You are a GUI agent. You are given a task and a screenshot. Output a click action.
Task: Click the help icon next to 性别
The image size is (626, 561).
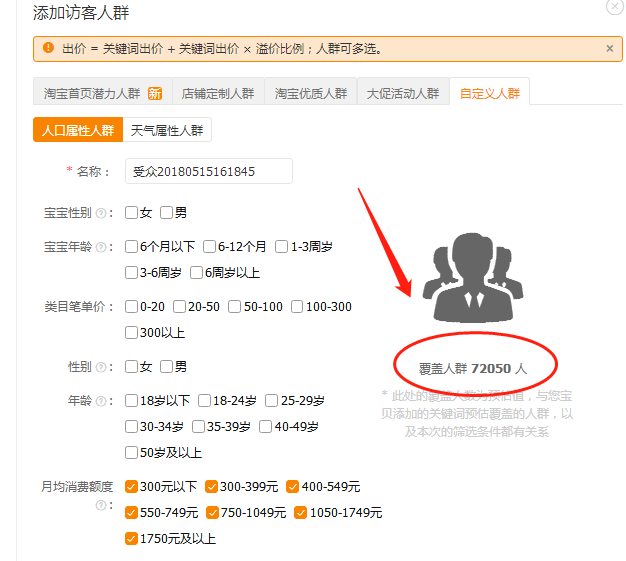[x=101, y=367]
